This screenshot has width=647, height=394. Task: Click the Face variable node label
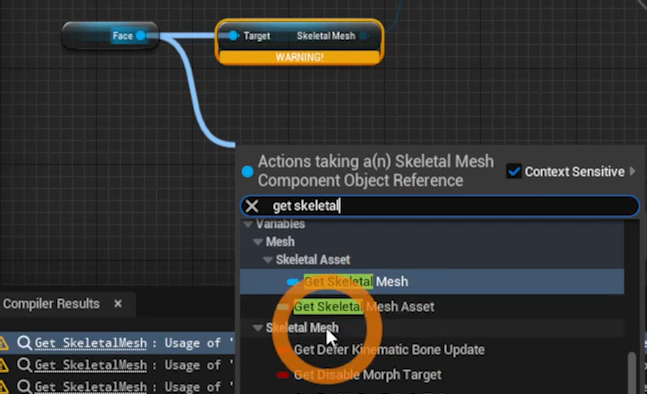pyautogui.click(x=123, y=36)
